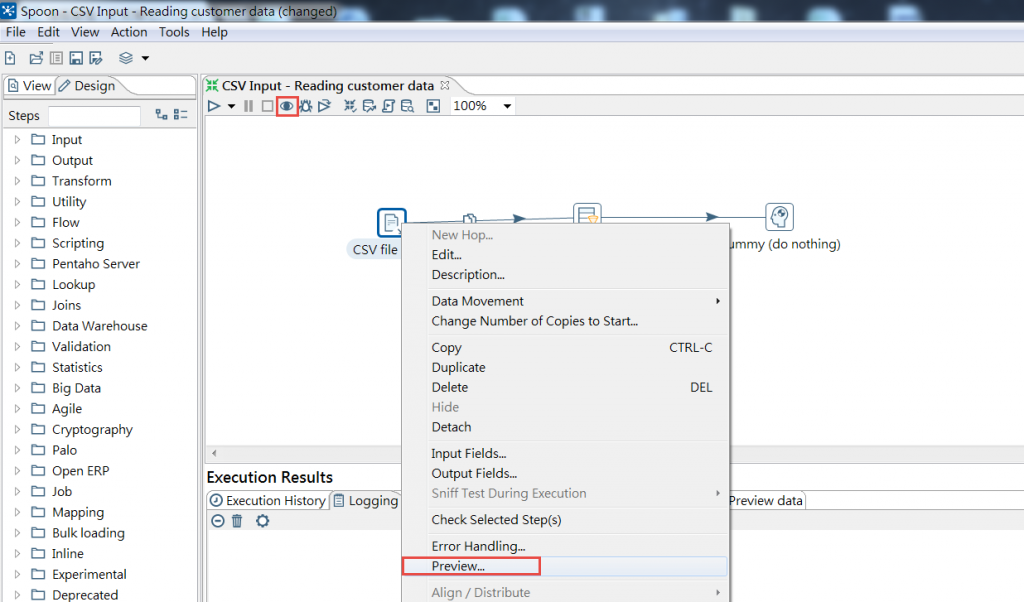This screenshot has height=602, width=1024.
Task: Choose Preview... from the context menu
Action: [x=565, y=566]
